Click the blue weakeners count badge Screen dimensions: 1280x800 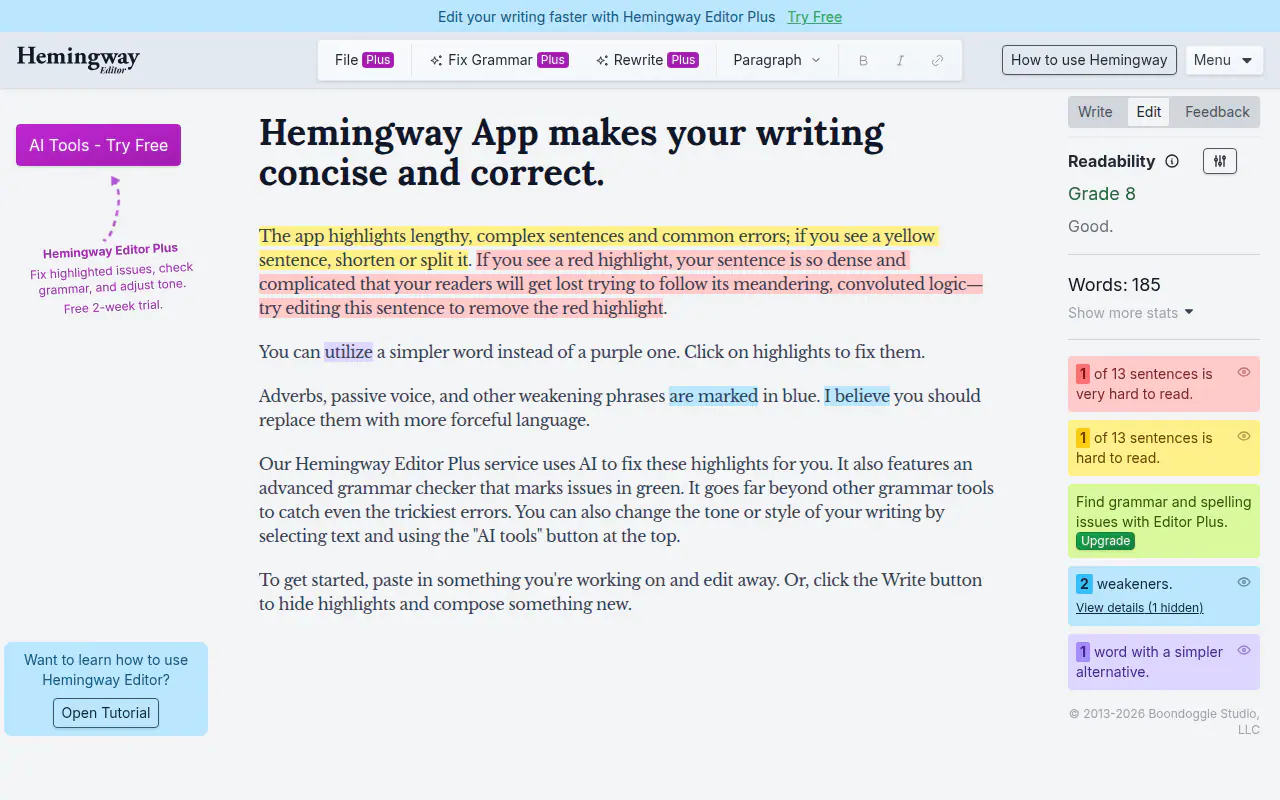pos(1084,584)
